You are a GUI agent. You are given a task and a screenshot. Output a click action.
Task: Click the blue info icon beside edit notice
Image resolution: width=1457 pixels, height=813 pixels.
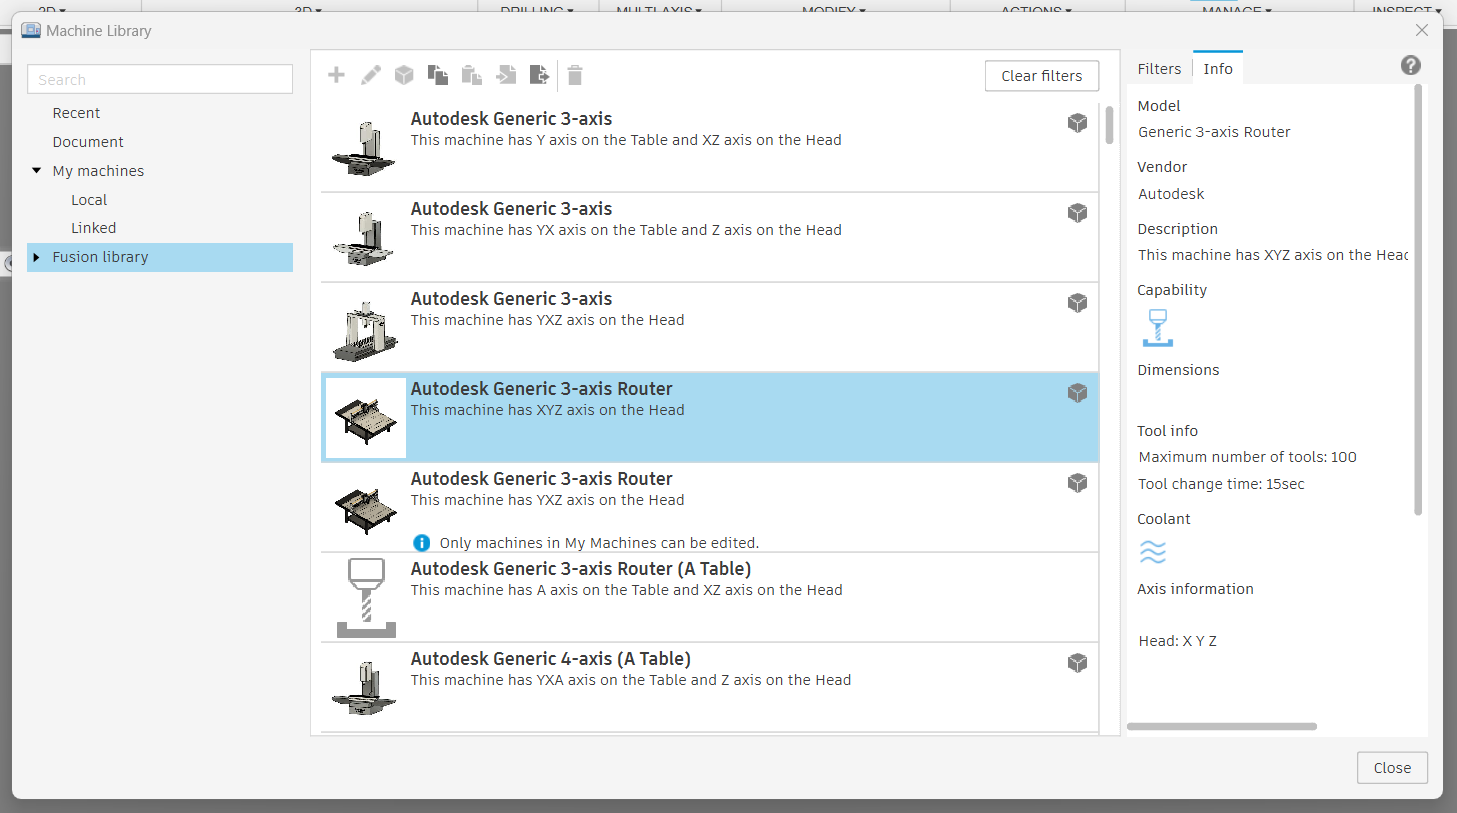[x=422, y=543]
